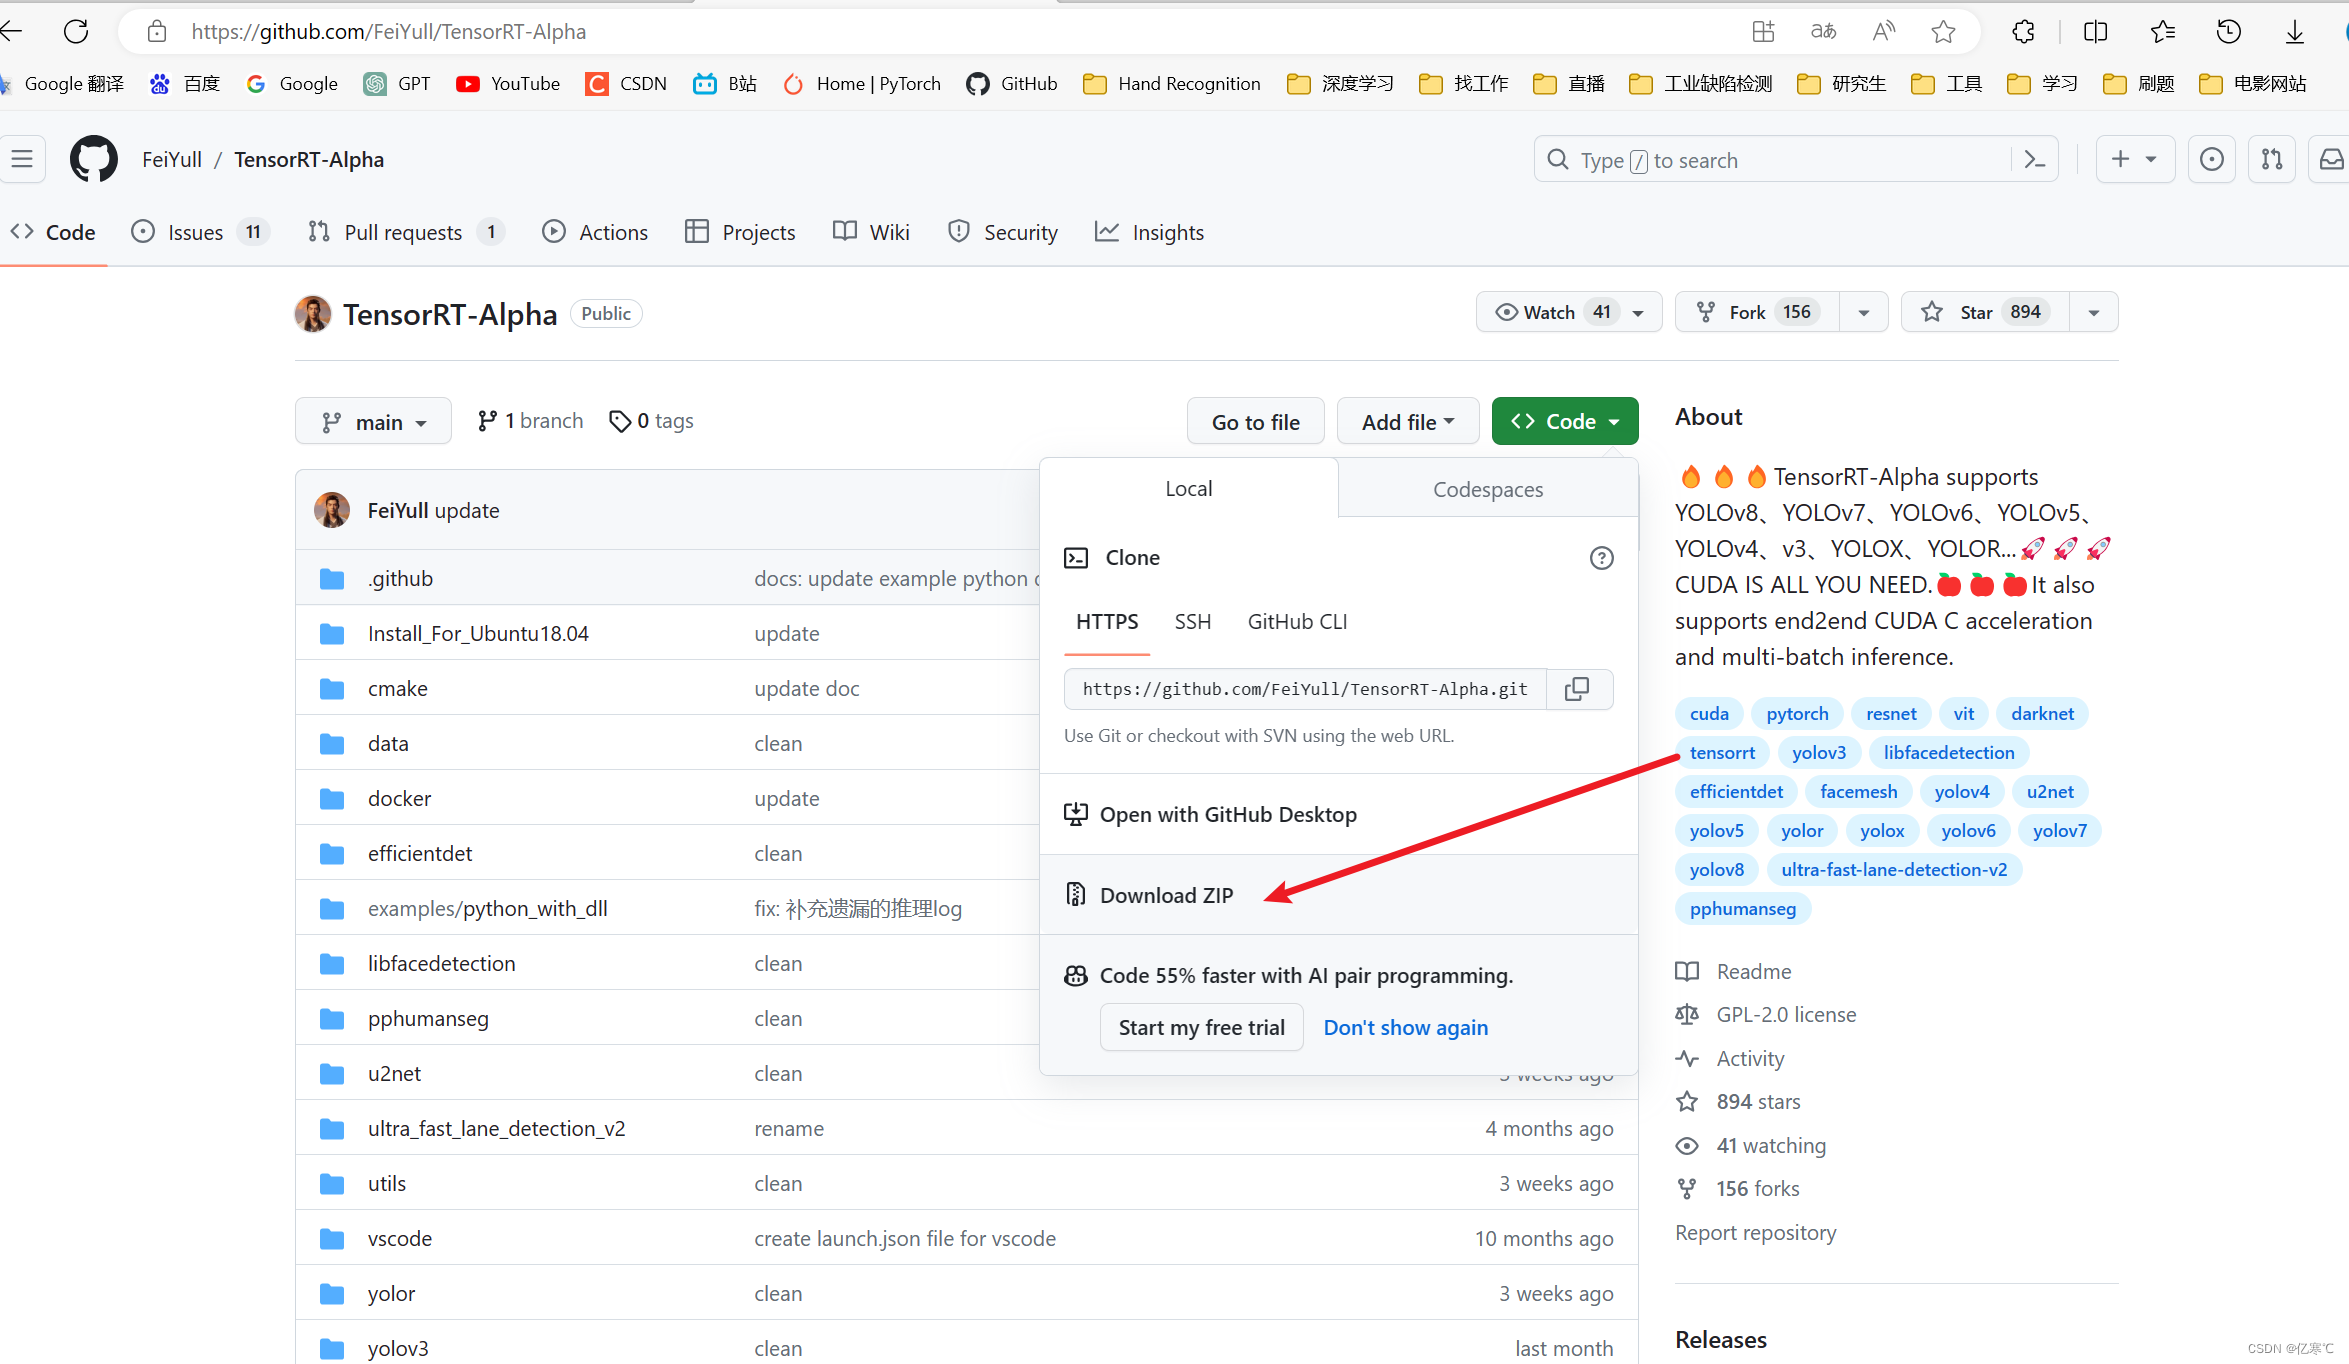Open the notifications inbox icon
Image resolution: width=2349 pixels, height=1364 pixels.
(x=2331, y=160)
